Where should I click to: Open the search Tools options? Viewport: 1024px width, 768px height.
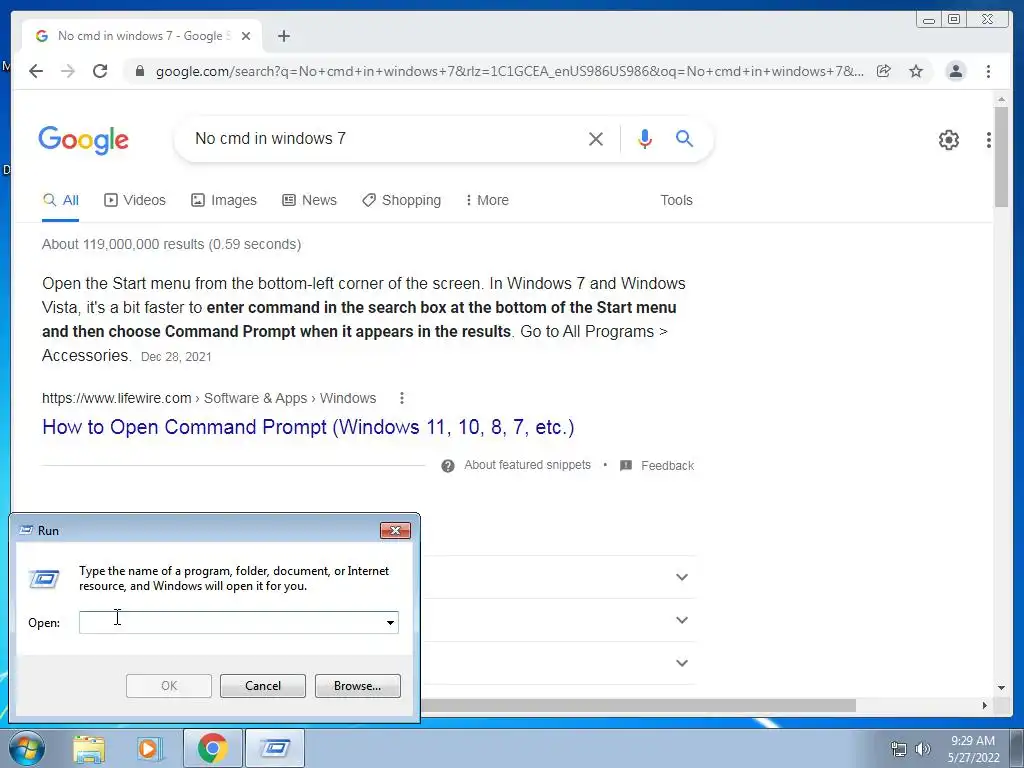click(676, 200)
